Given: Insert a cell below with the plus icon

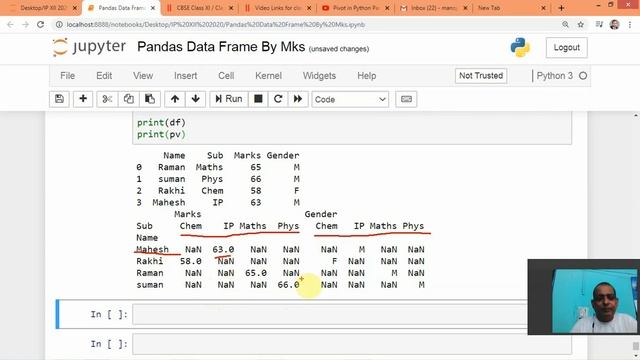Looking at the screenshot, I should (83, 99).
